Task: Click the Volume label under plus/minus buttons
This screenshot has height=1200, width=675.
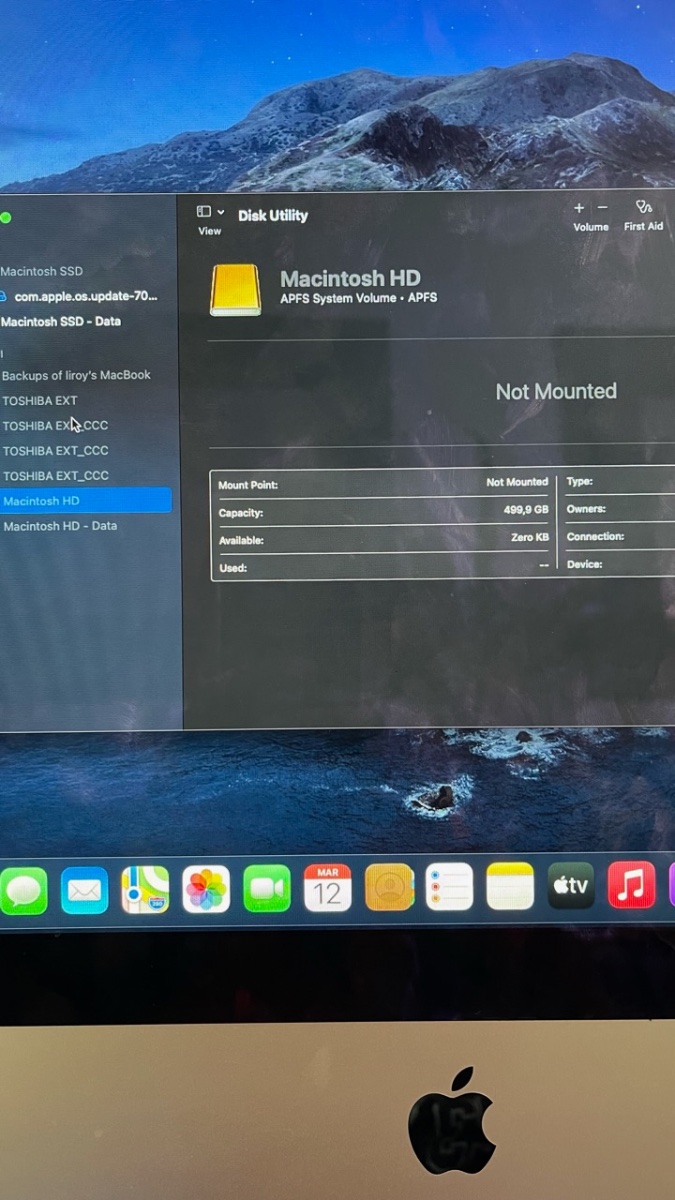Action: point(591,227)
